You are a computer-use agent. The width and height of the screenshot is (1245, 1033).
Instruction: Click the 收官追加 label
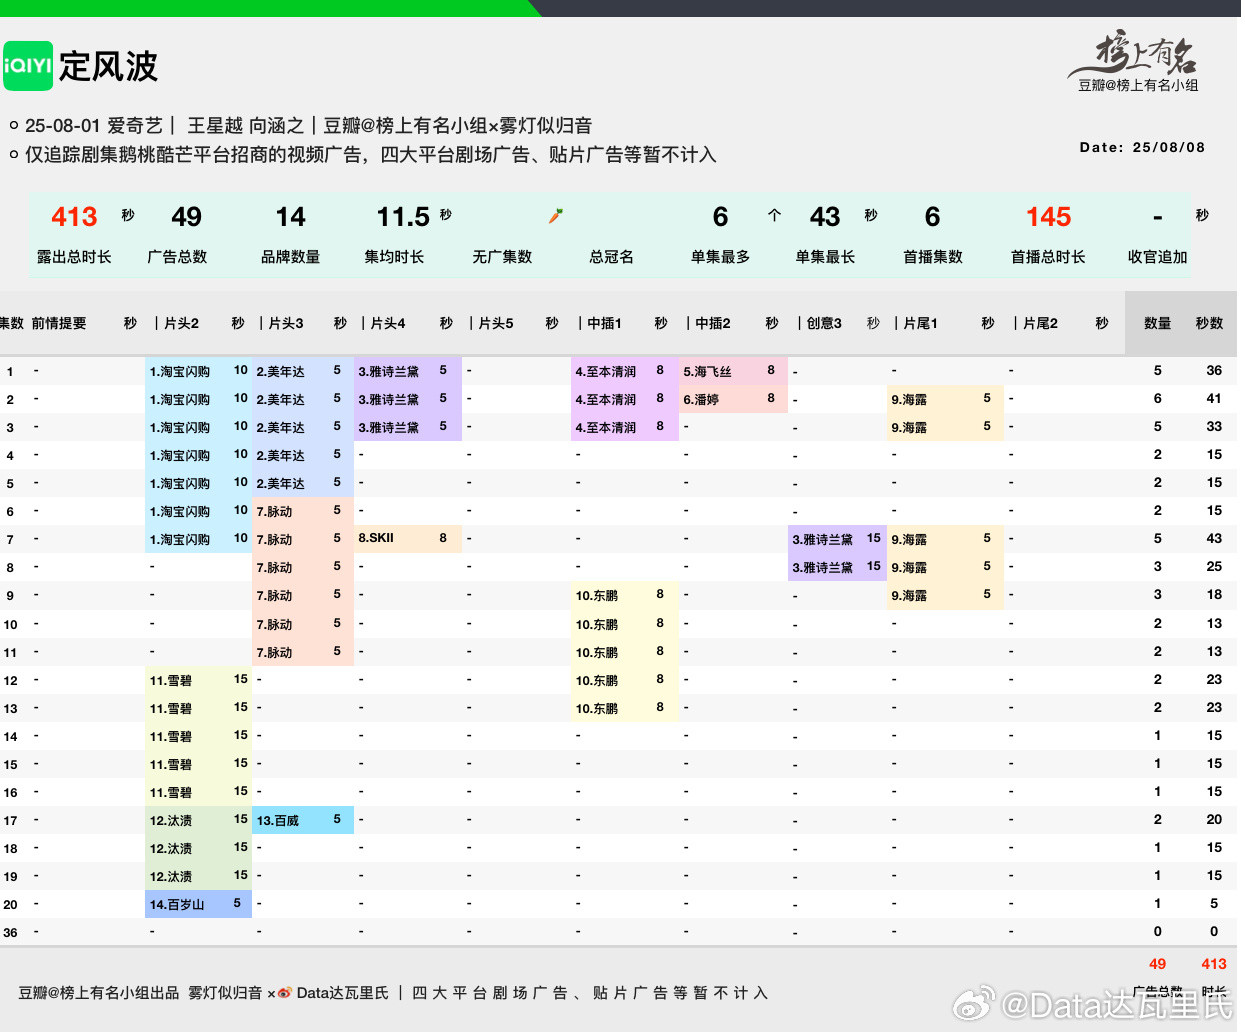(x=1158, y=257)
